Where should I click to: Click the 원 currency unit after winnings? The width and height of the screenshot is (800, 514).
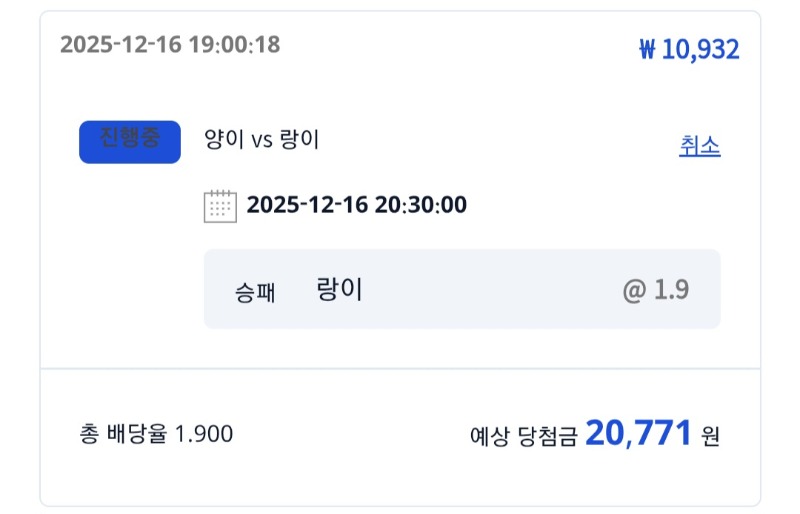pos(710,436)
